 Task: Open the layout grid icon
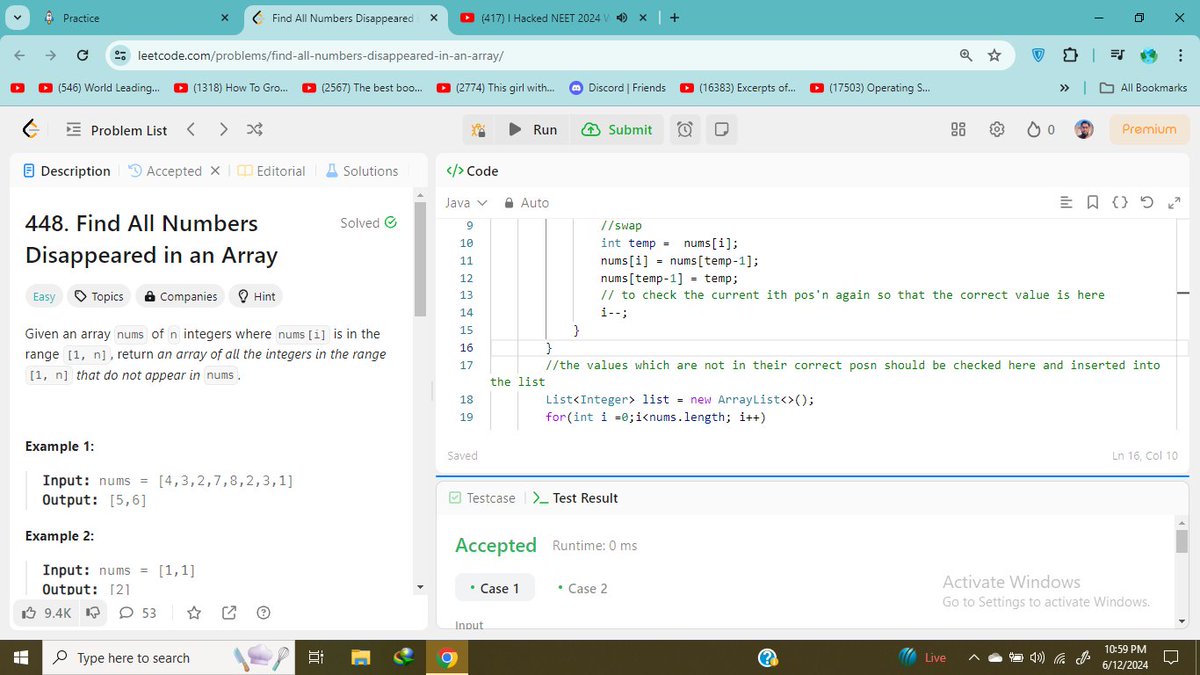pyautogui.click(x=958, y=130)
